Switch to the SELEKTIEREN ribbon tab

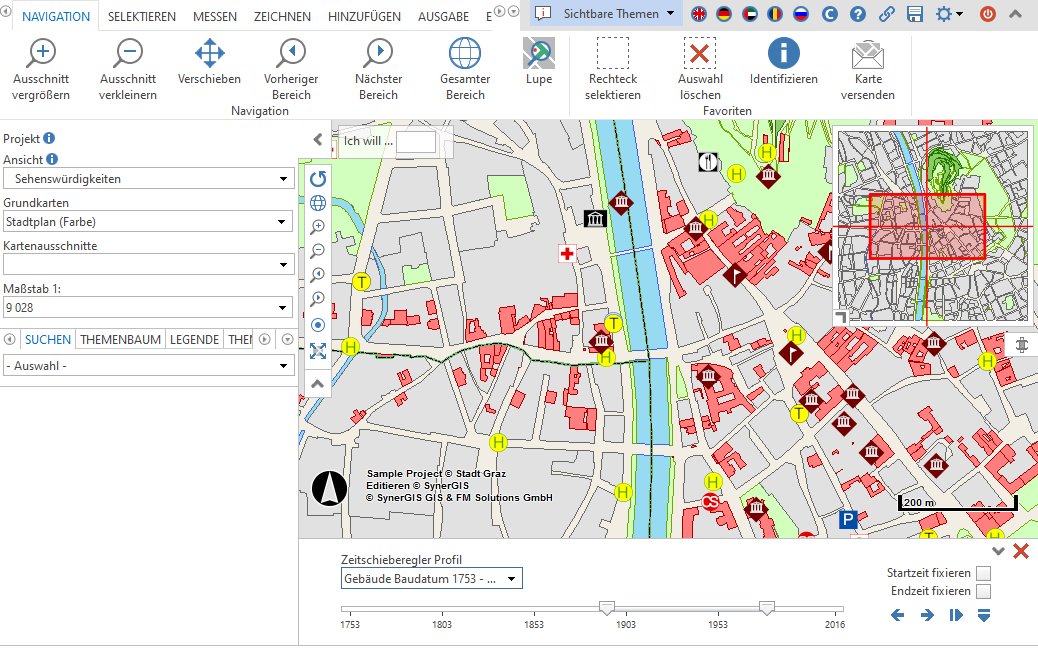(x=142, y=17)
